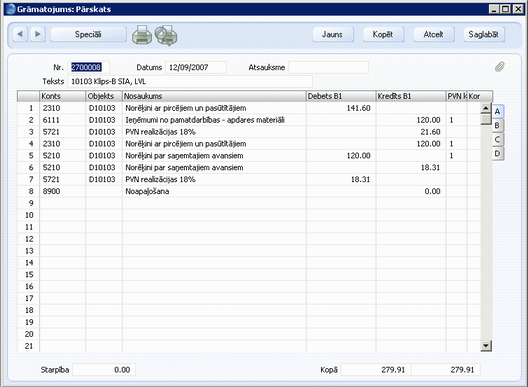Click the Objekts column header

pyautogui.click(x=104, y=96)
